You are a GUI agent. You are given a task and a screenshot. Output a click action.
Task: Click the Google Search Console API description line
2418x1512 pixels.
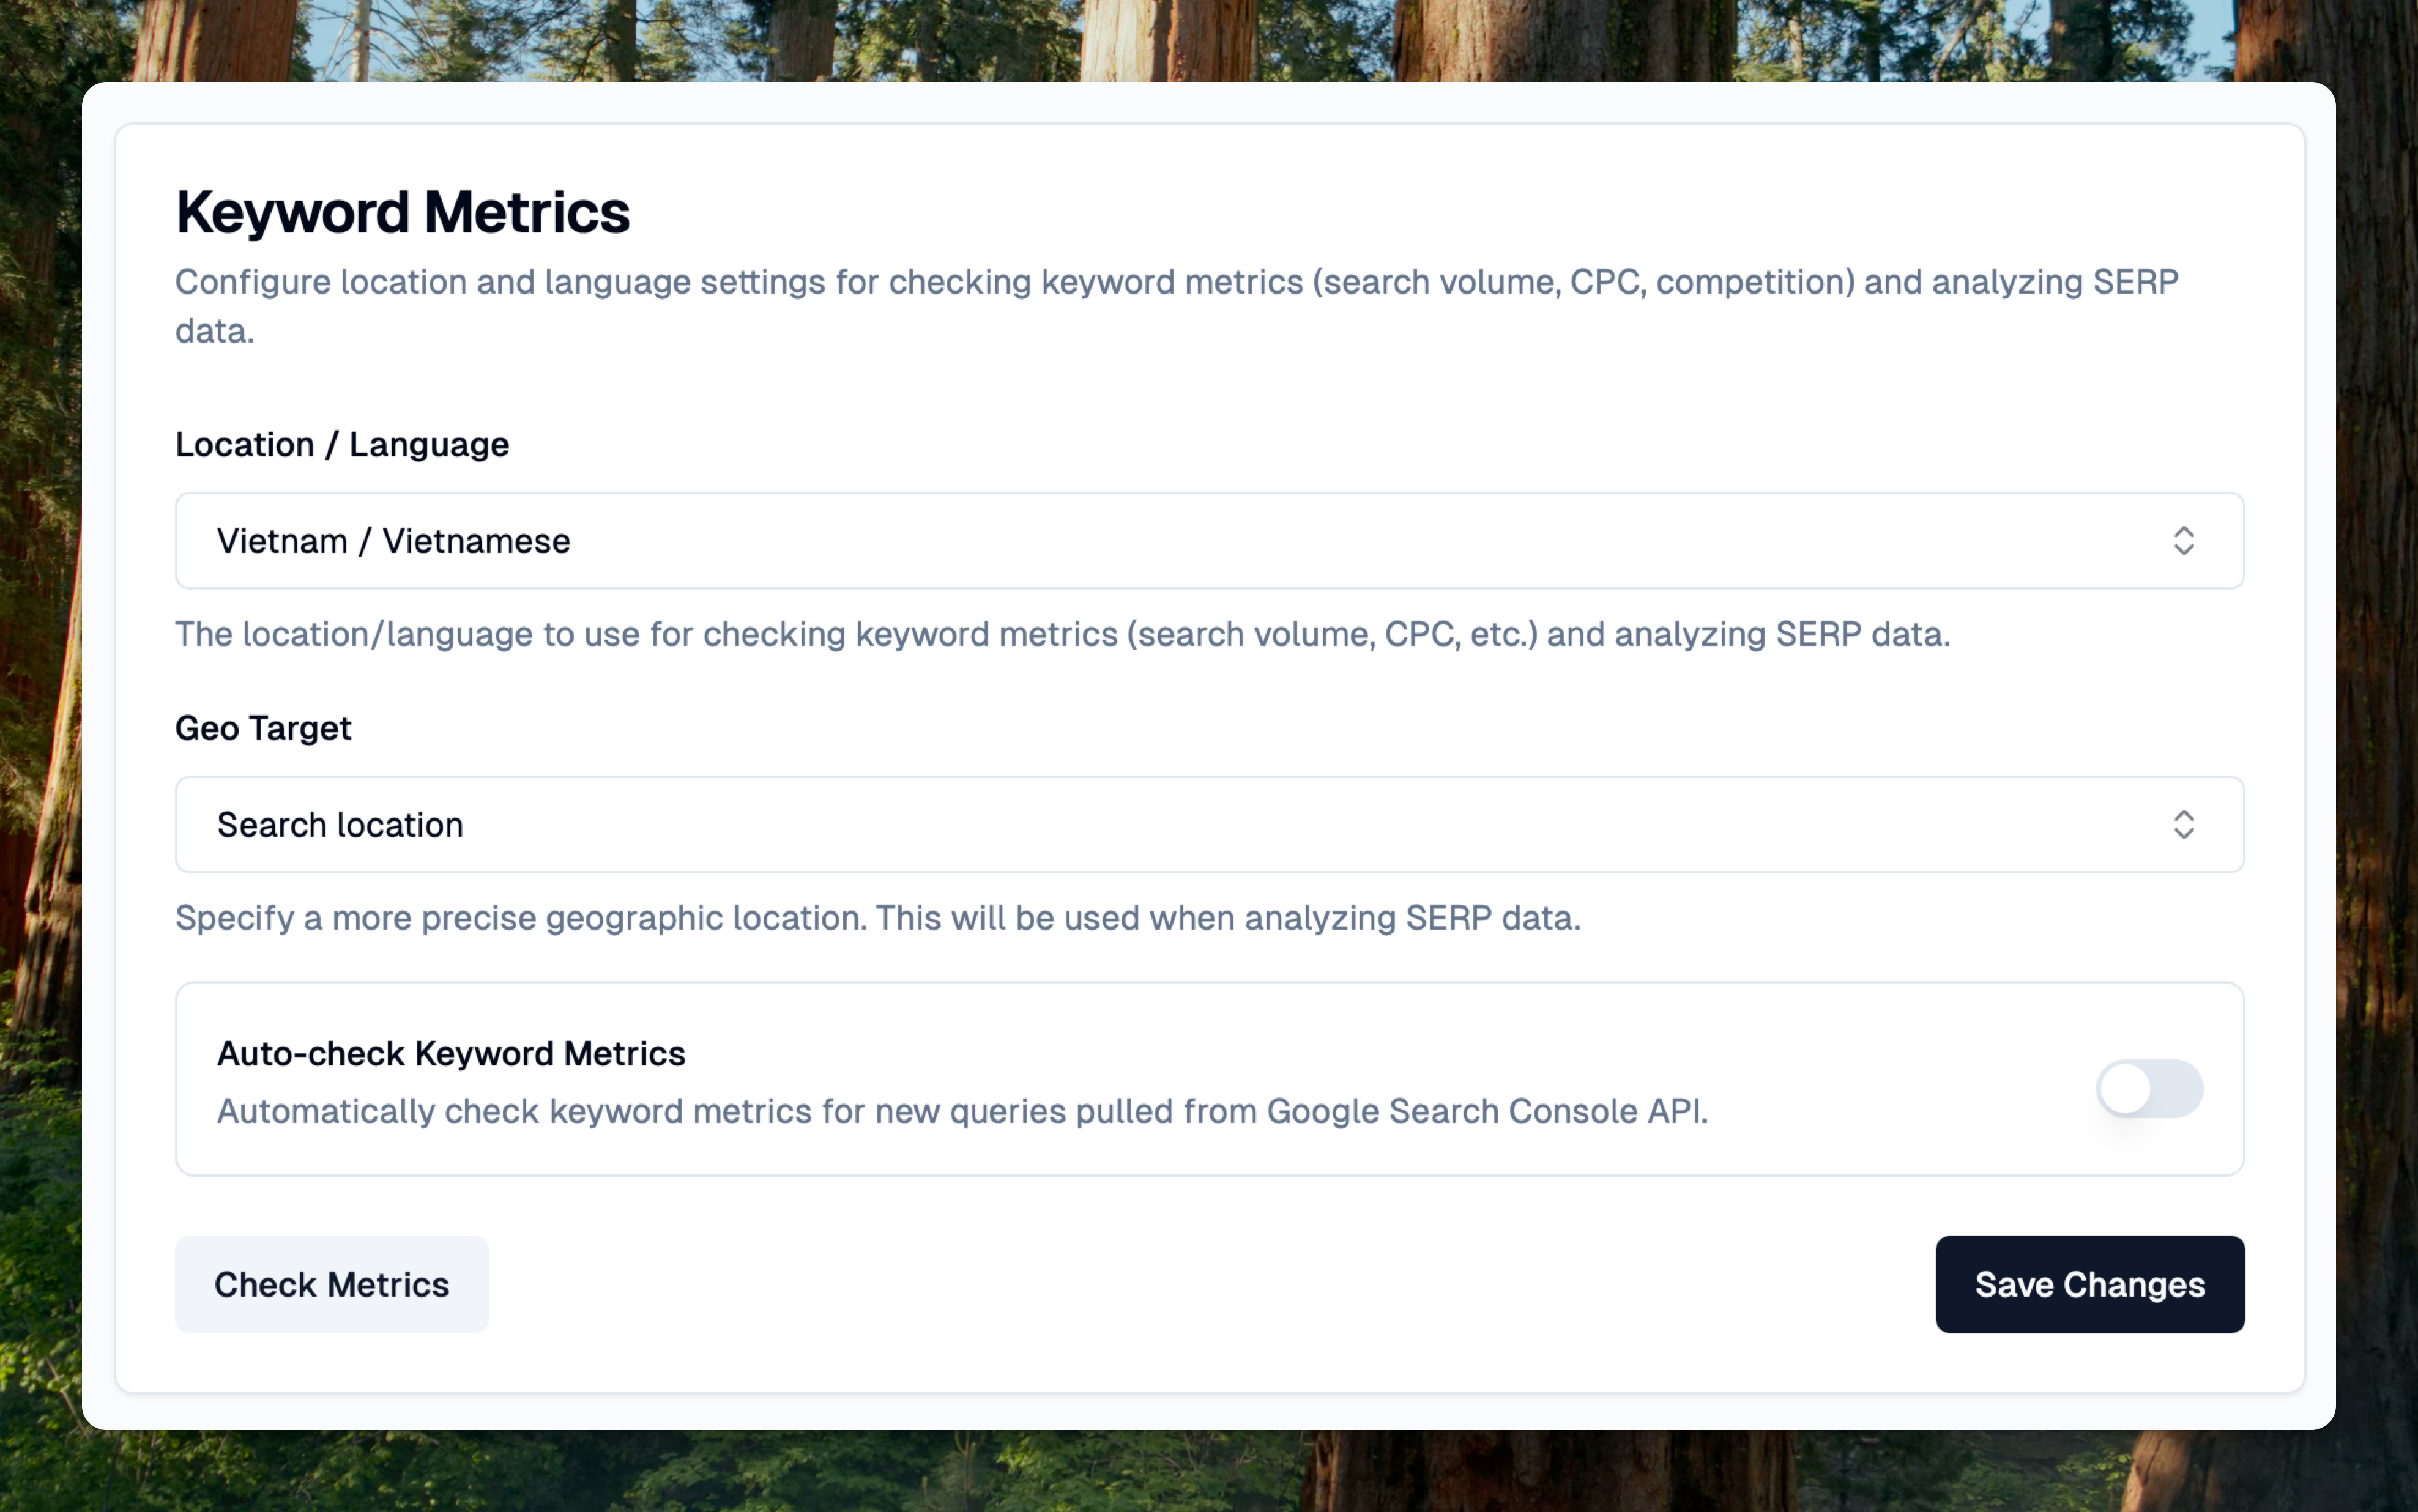click(x=962, y=1112)
